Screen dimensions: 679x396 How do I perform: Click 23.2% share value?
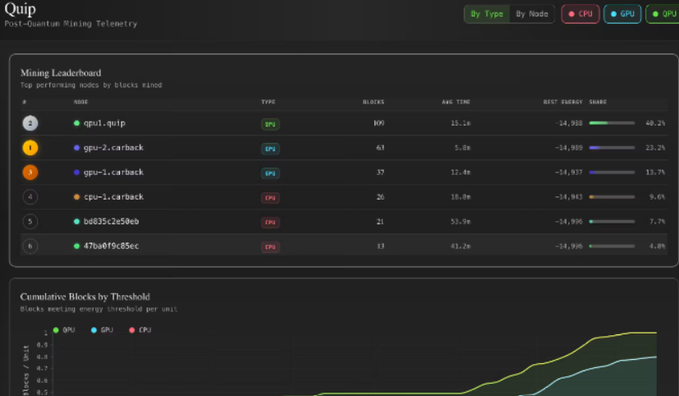pyautogui.click(x=655, y=148)
